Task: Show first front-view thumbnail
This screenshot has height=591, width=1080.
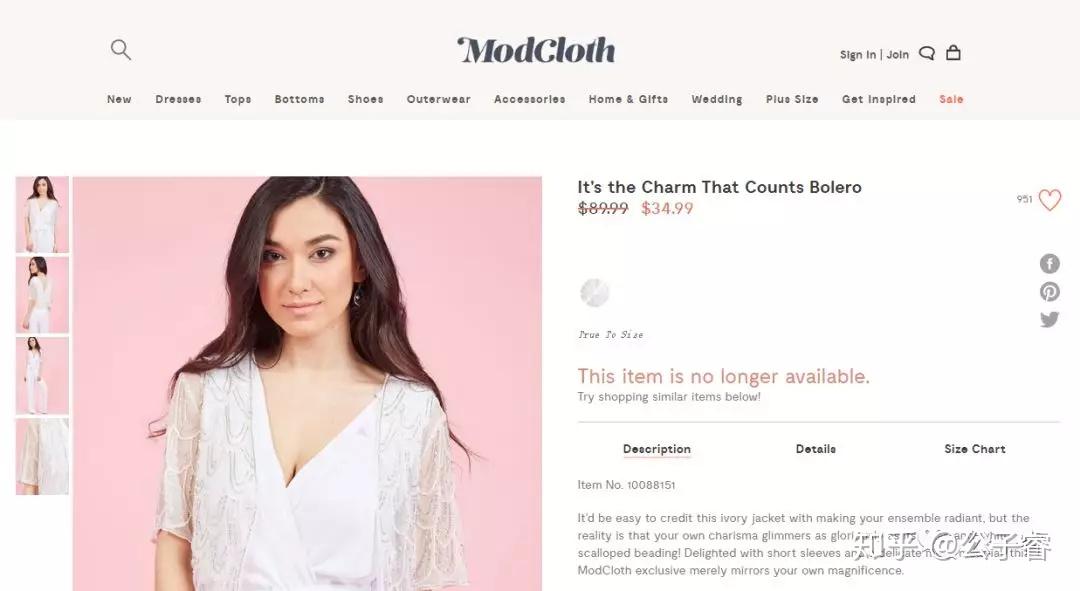Action: click(42, 214)
